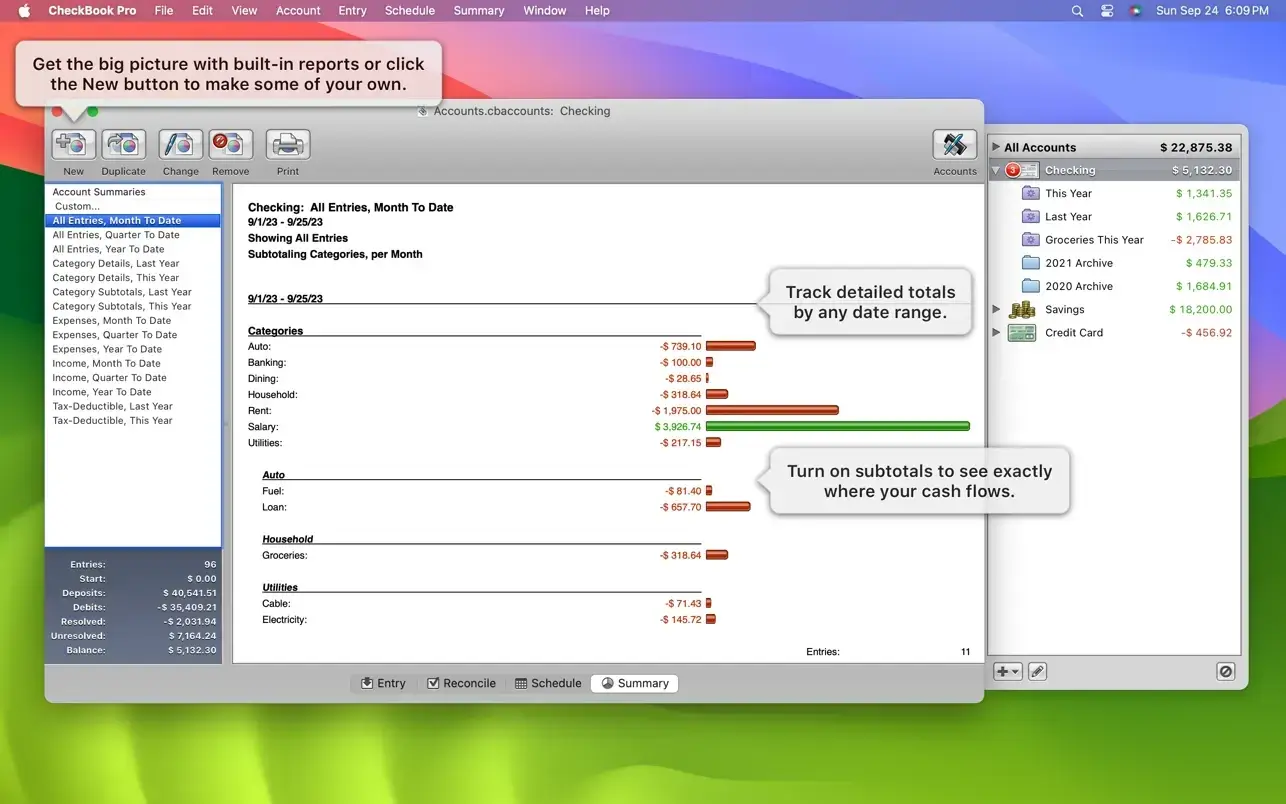
Task: Switch to the Reconcile view
Action: 461,683
